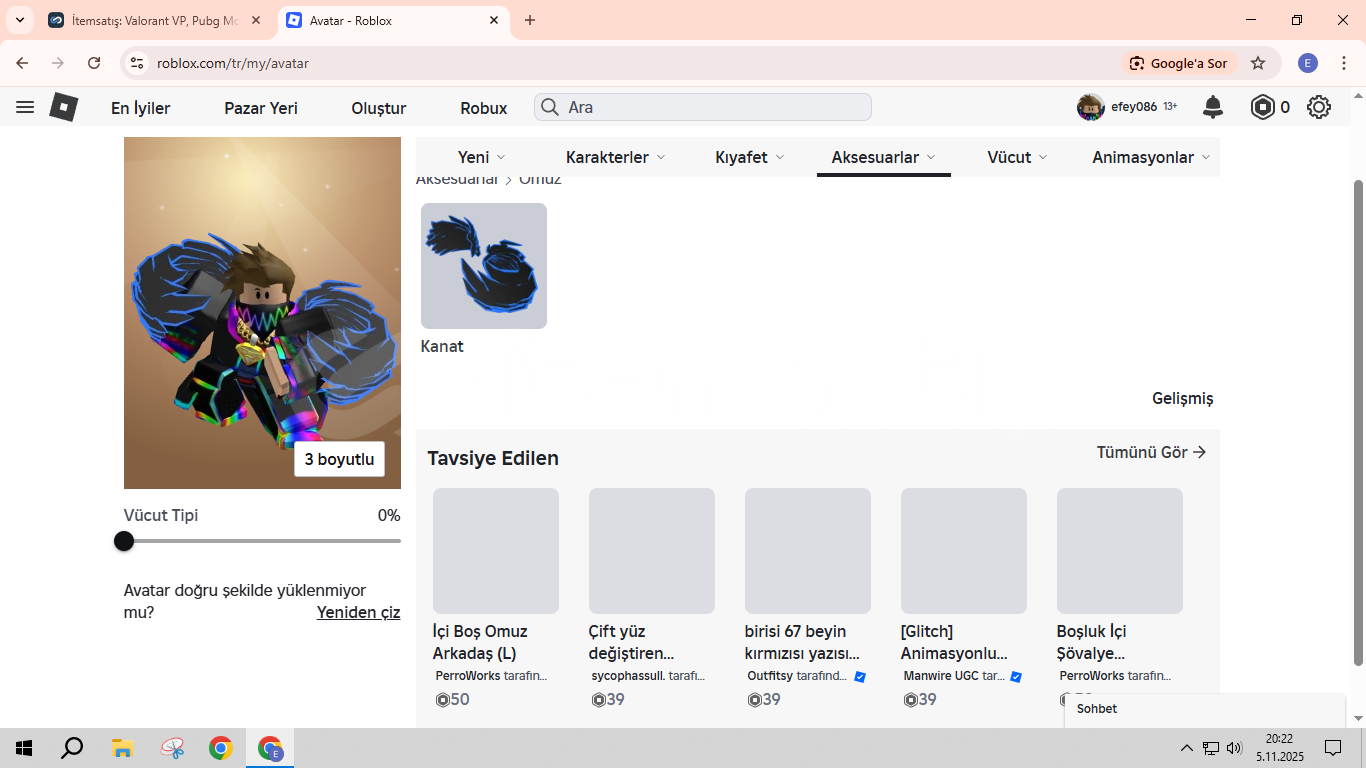Toggle the 3 boyutlu avatar view
The image size is (1366, 768).
click(339, 459)
